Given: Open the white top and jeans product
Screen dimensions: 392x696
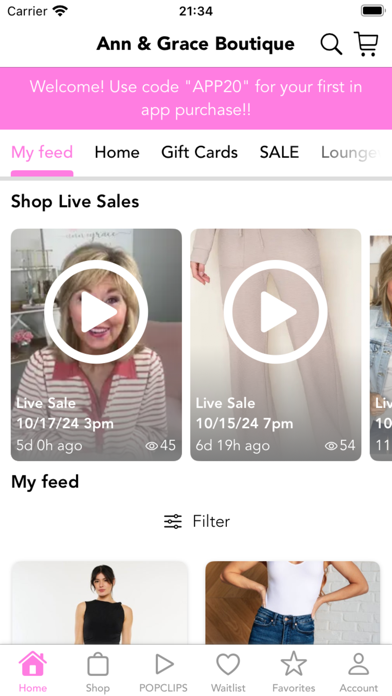Looking at the screenshot, I should point(293,603).
